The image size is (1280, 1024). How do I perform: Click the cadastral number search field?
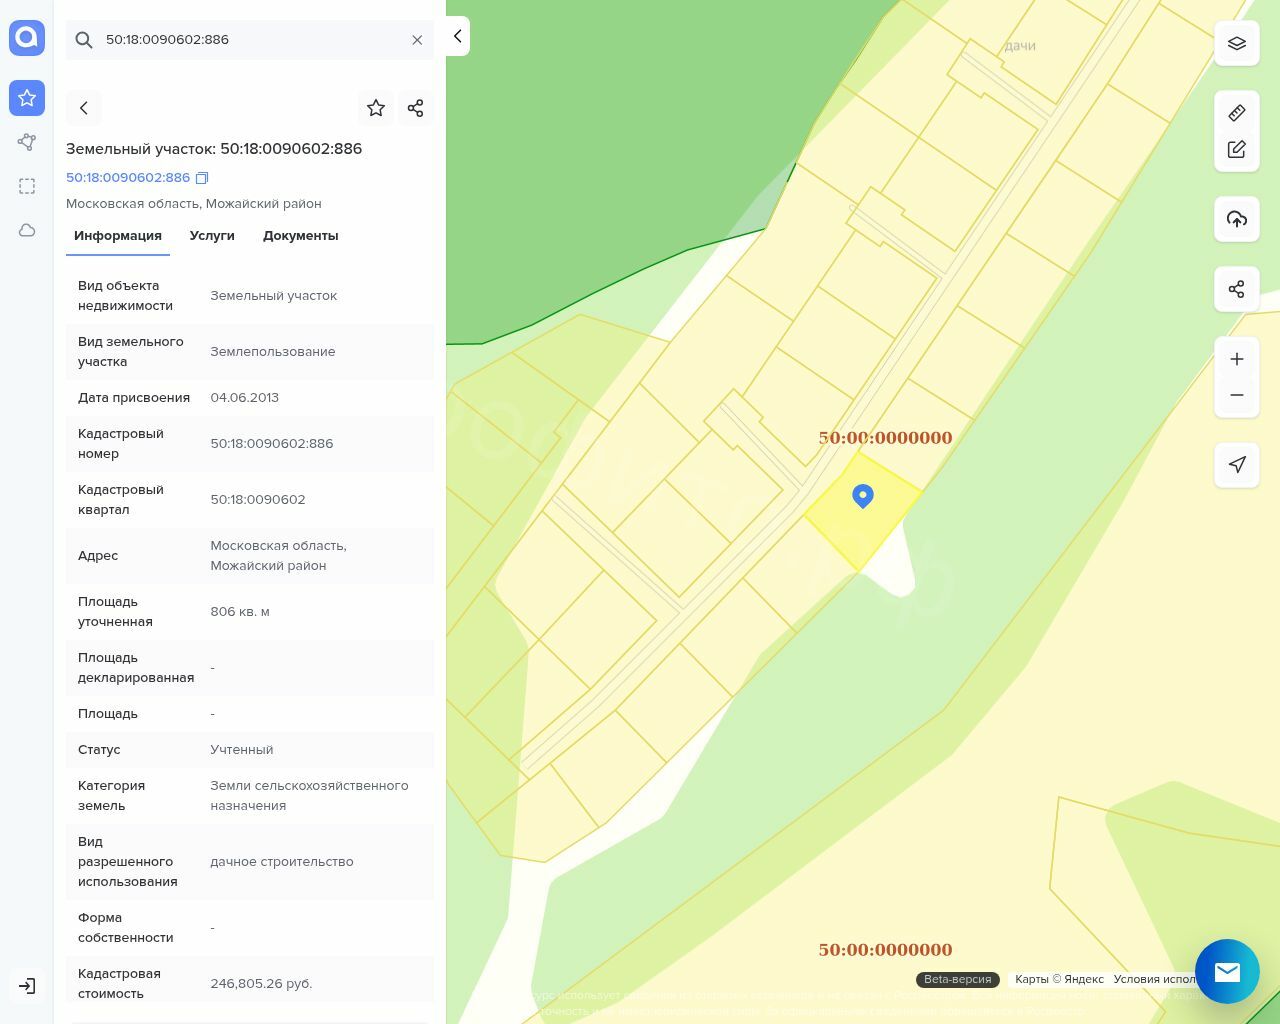pyautogui.click(x=250, y=40)
